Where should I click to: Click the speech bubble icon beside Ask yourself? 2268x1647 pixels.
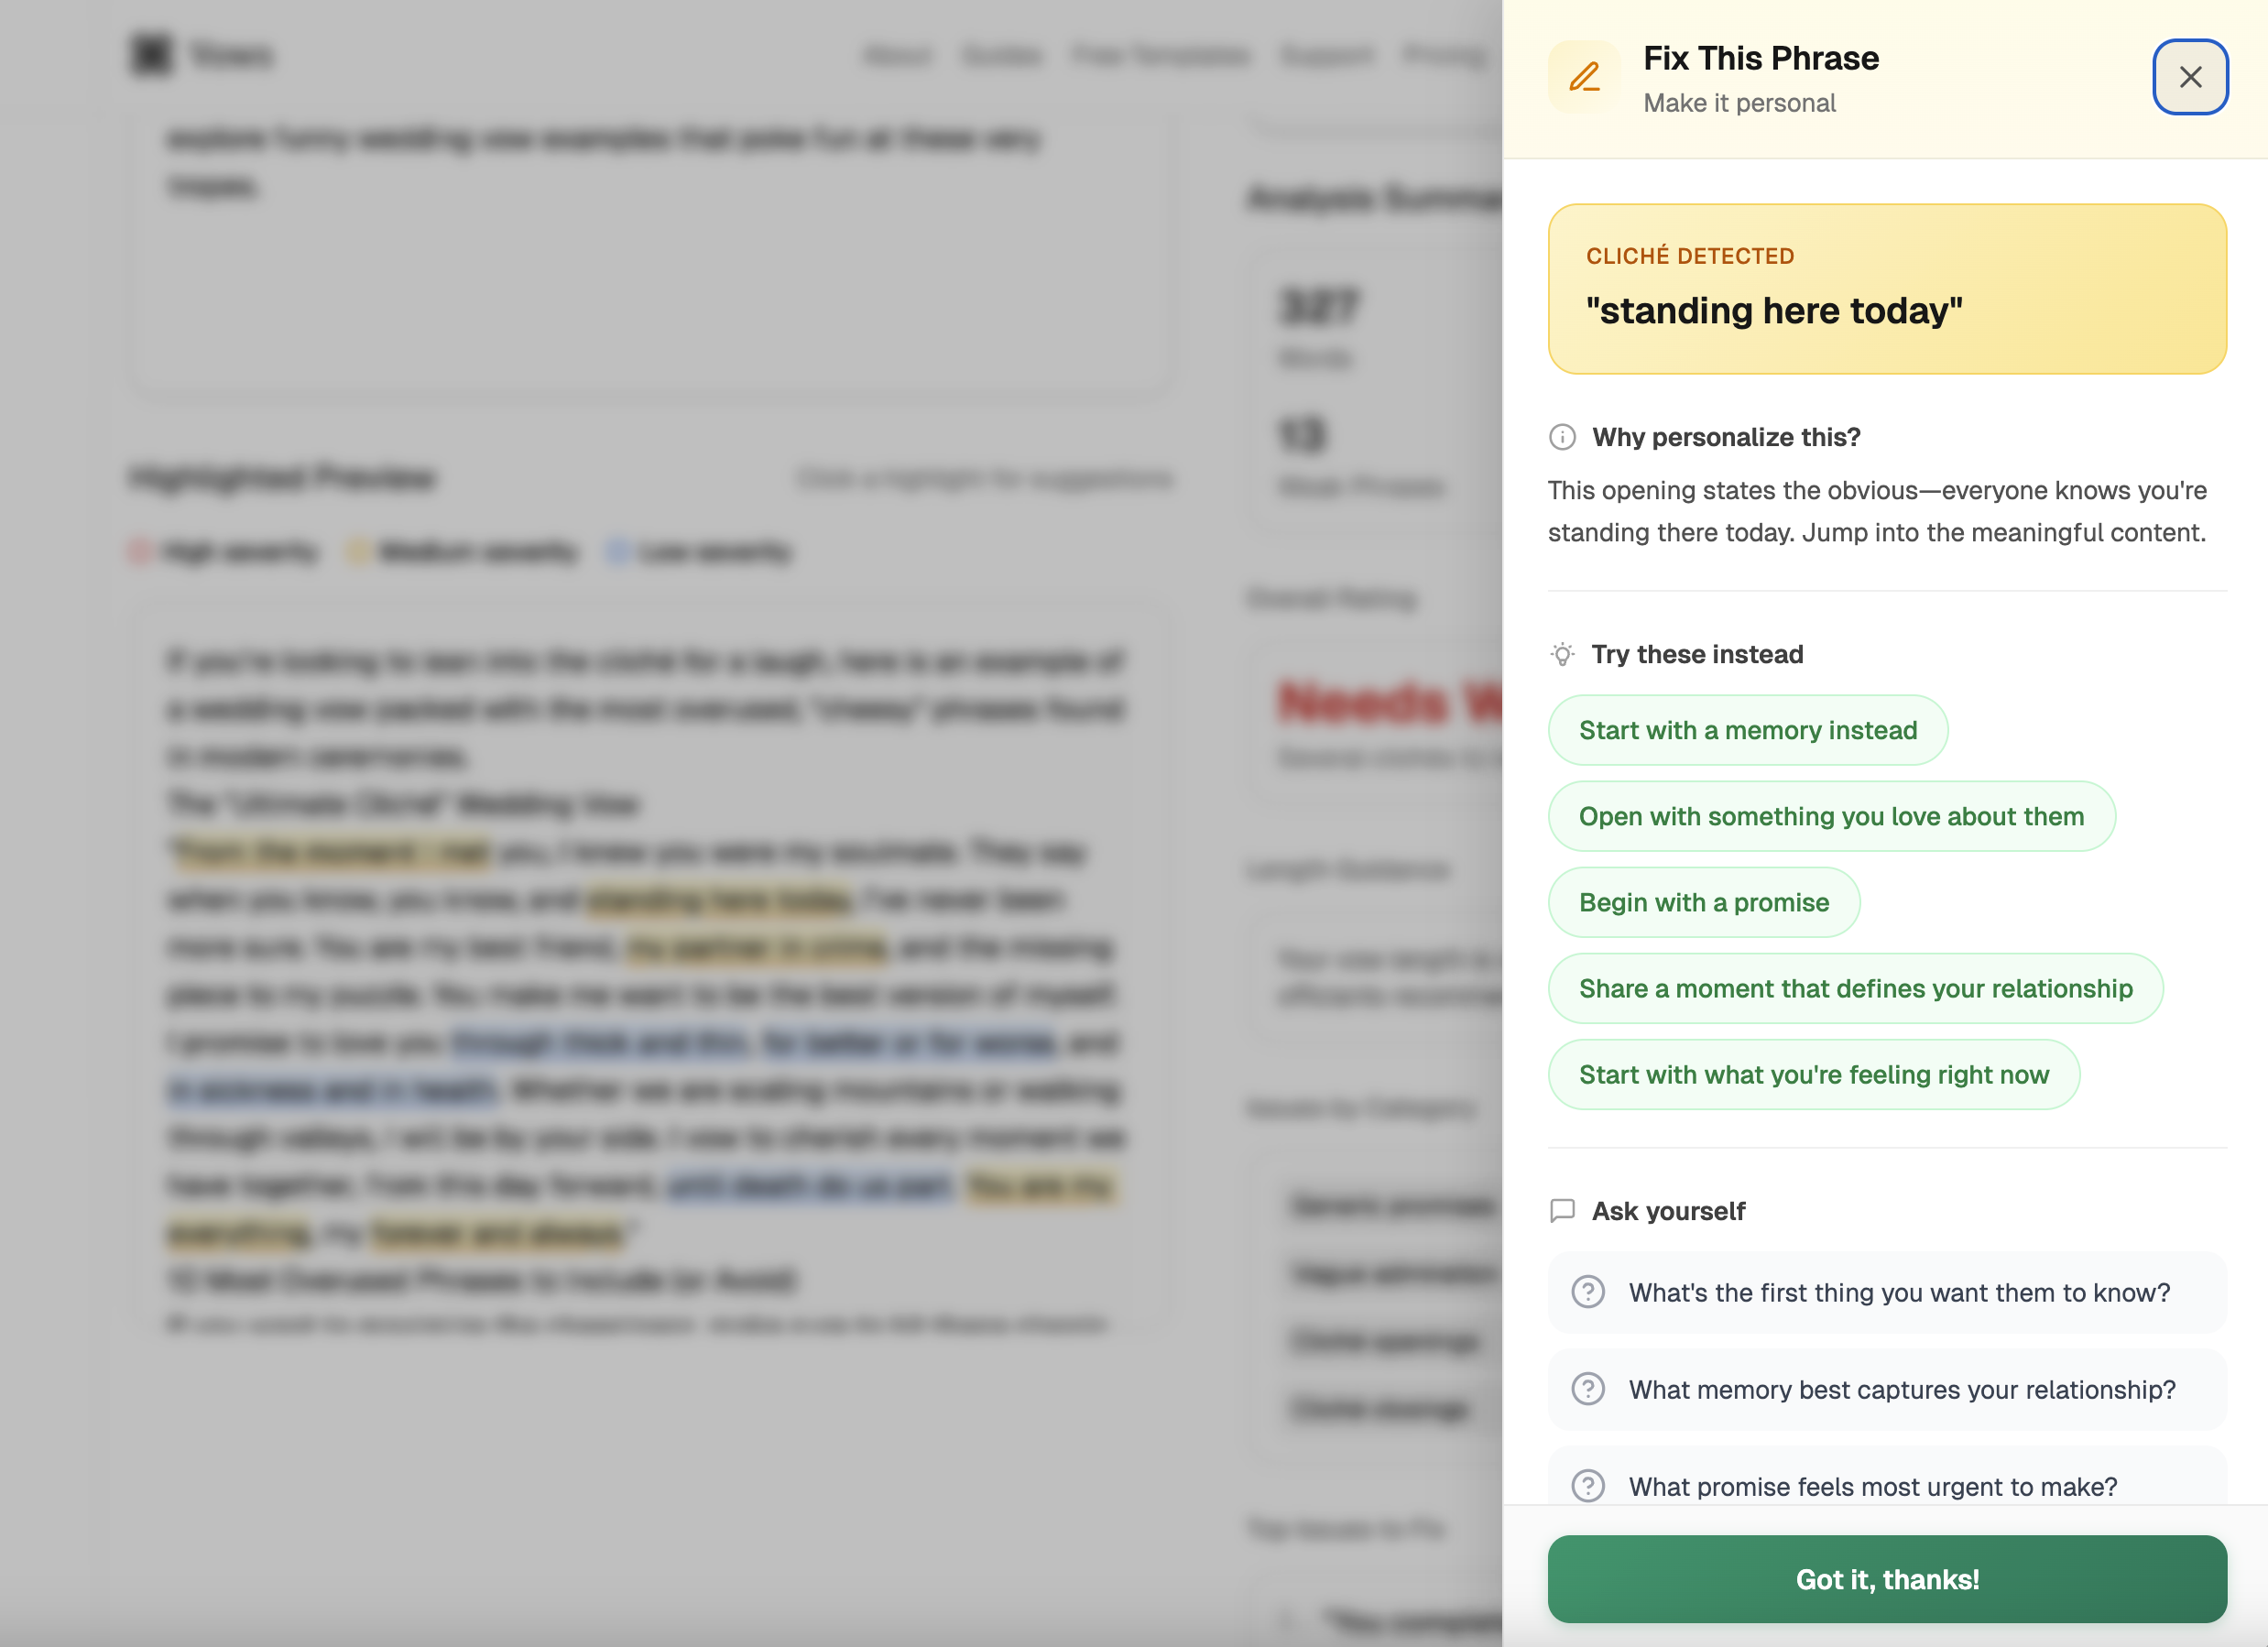pos(1563,1210)
